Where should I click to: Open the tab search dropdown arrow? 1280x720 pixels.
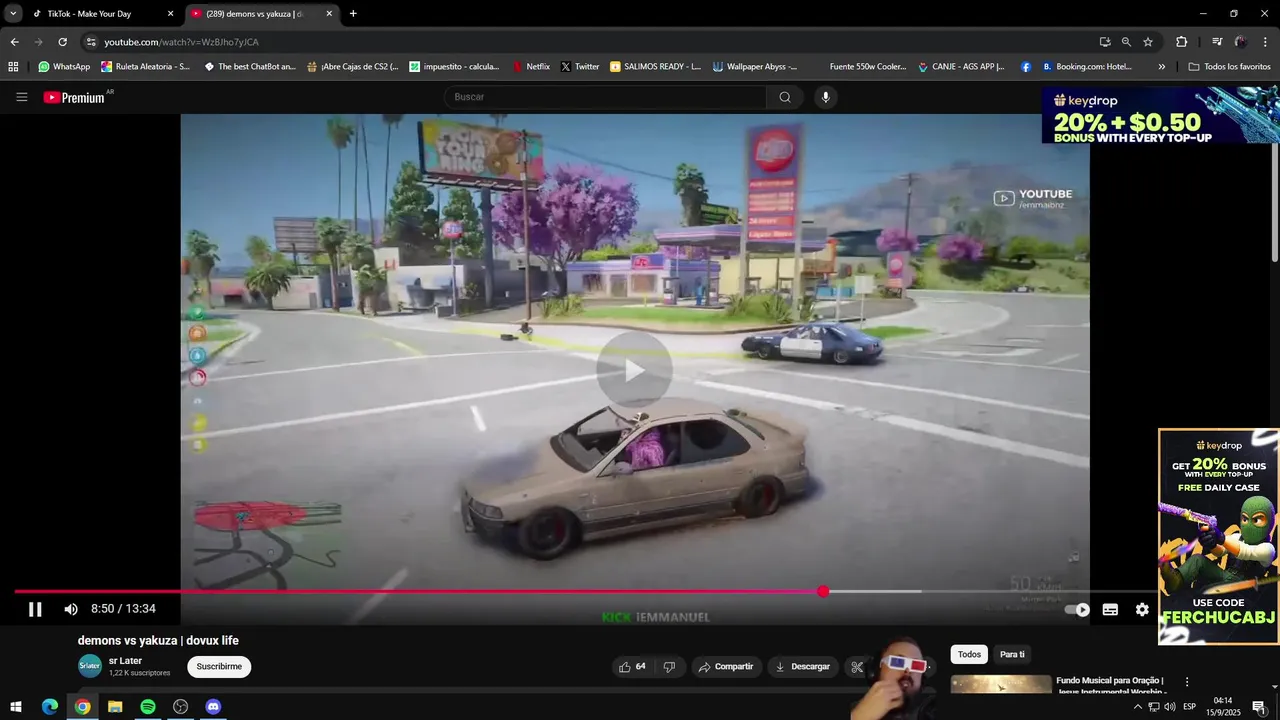point(13,14)
